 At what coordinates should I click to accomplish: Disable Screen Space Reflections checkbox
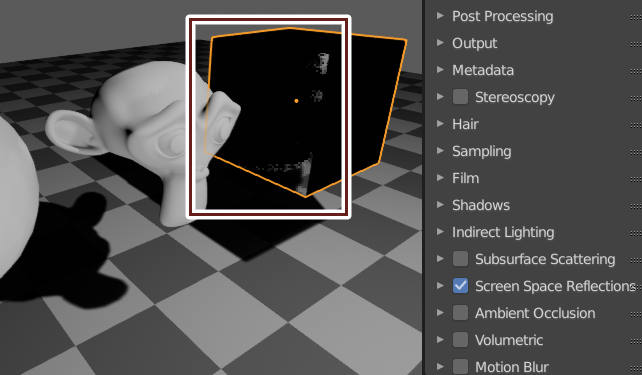[460, 286]
